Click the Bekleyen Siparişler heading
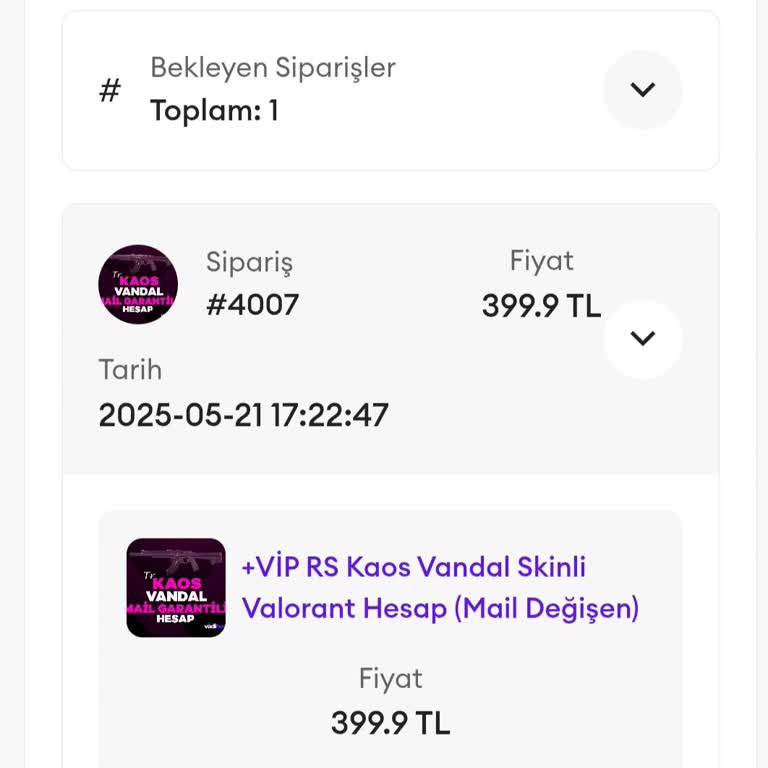The height and width of the screenshot is (768, 768). (272, 68)
